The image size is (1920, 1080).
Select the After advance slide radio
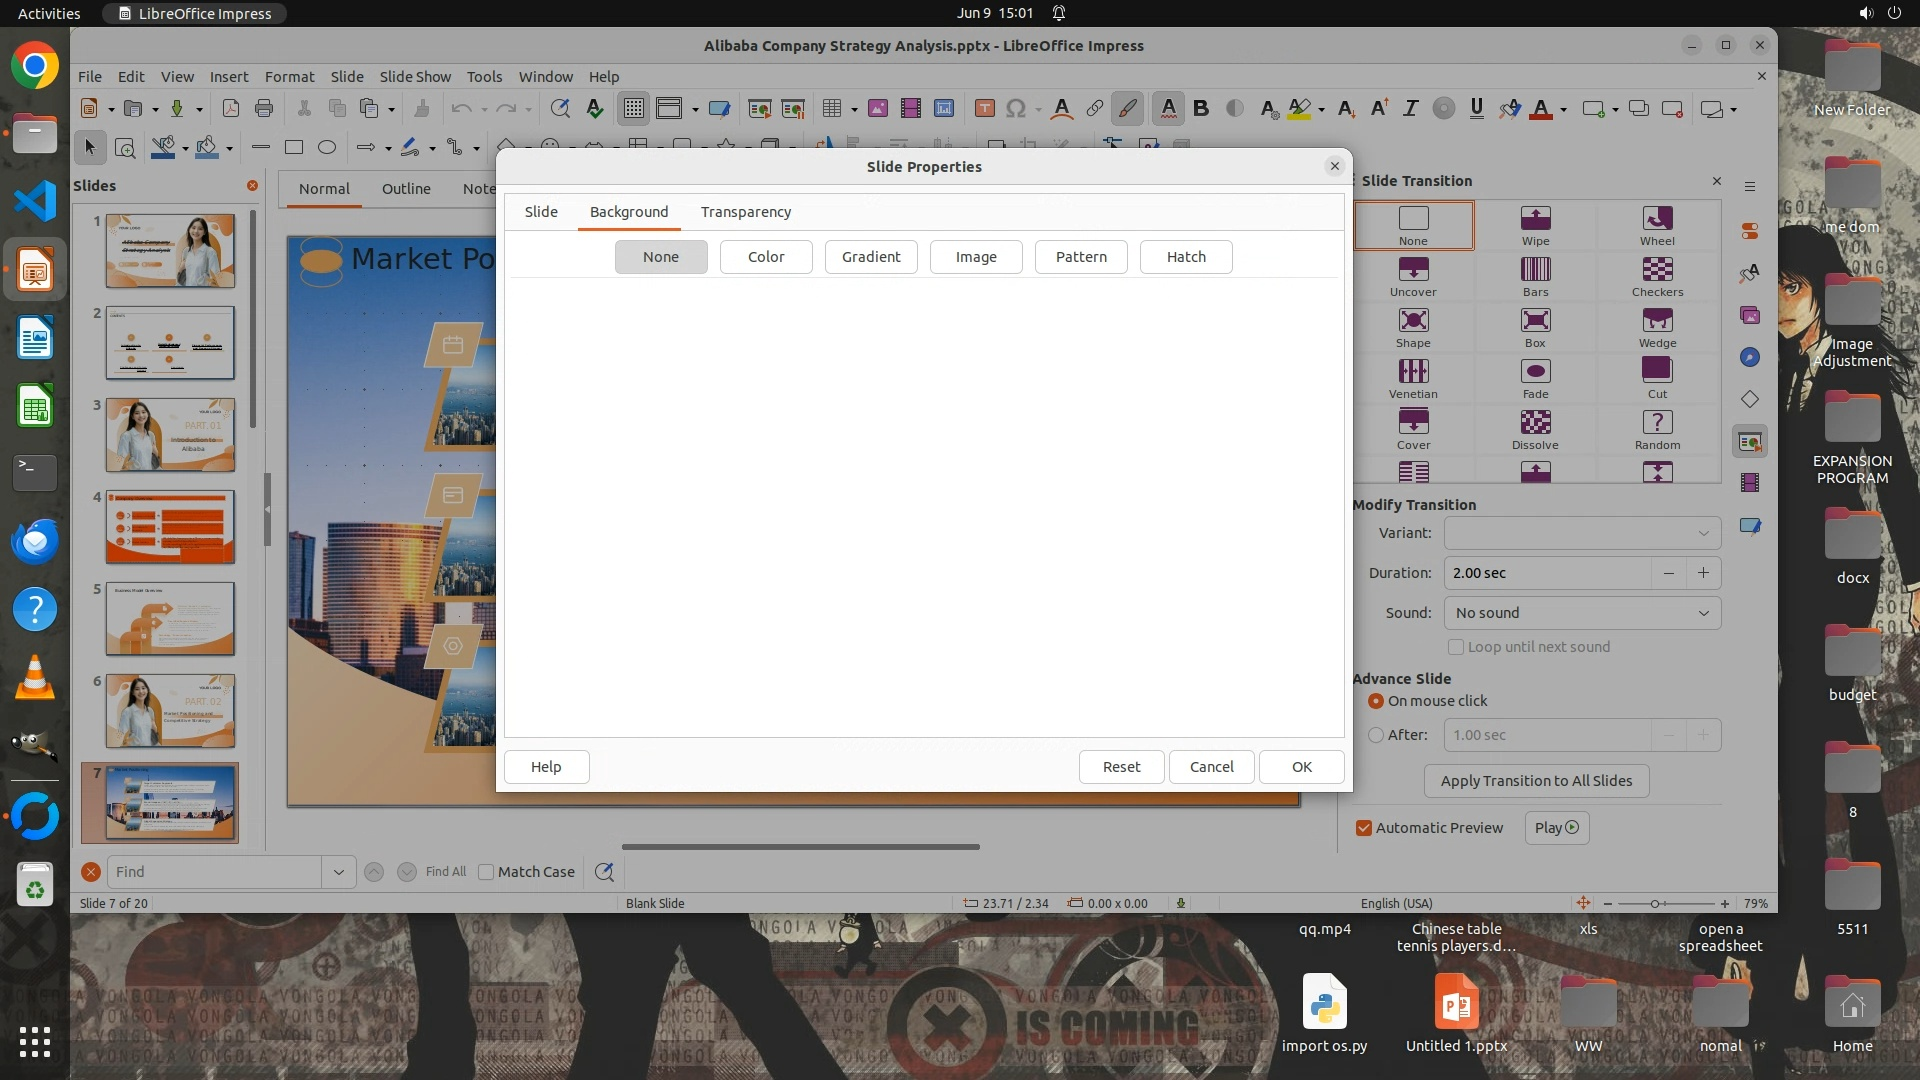[1376, 735]
